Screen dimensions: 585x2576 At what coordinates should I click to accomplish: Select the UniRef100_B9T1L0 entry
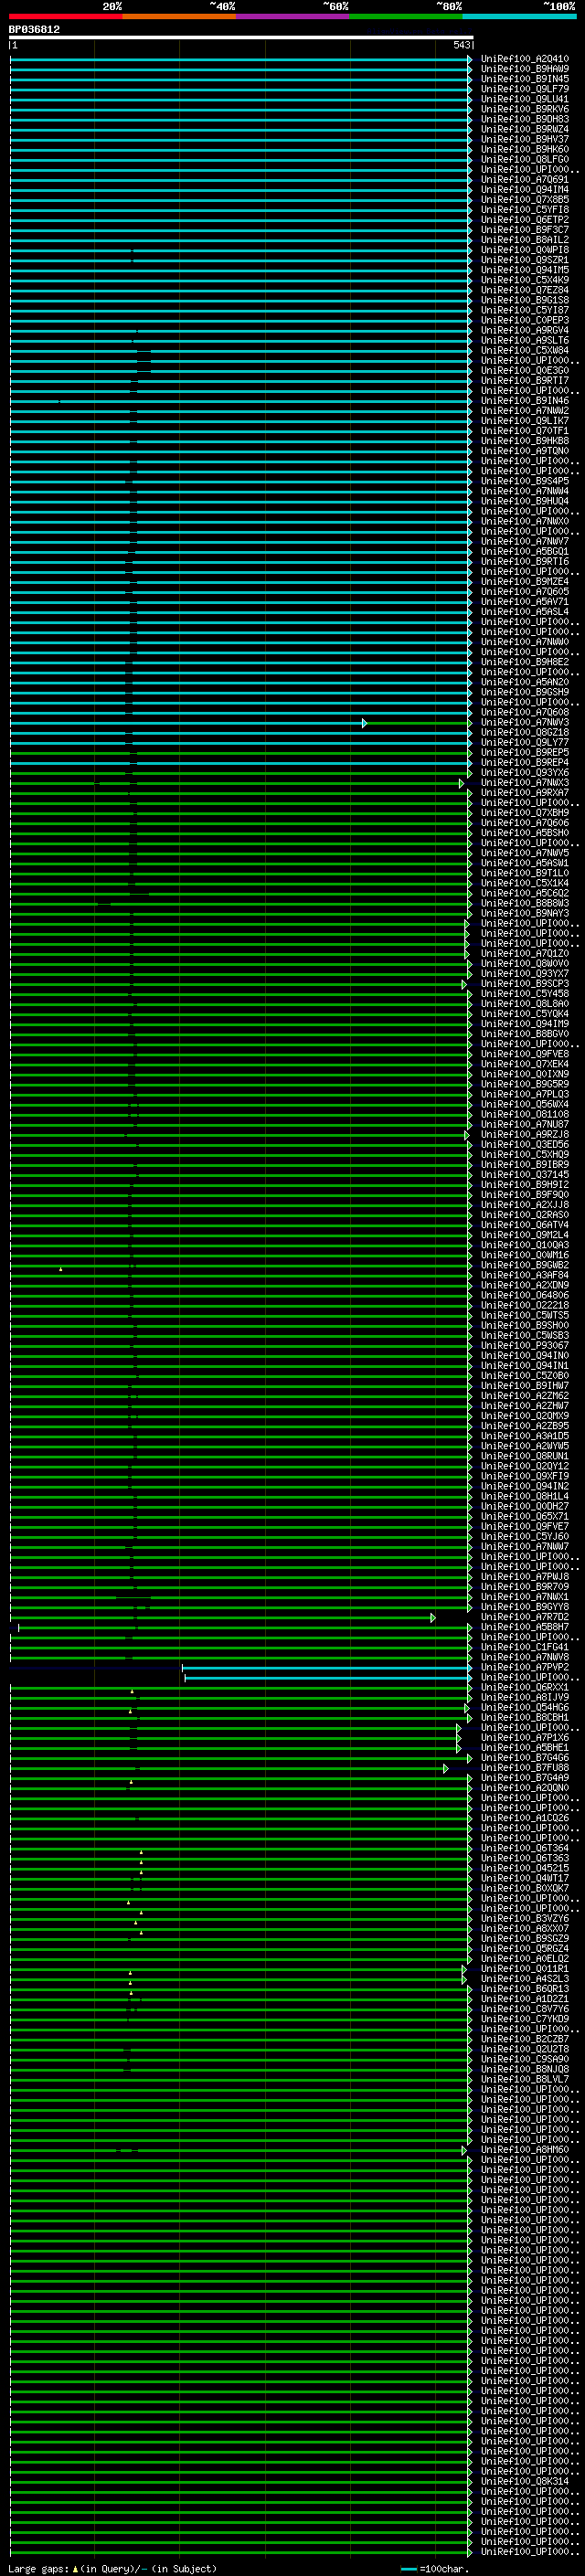[524, 873]
